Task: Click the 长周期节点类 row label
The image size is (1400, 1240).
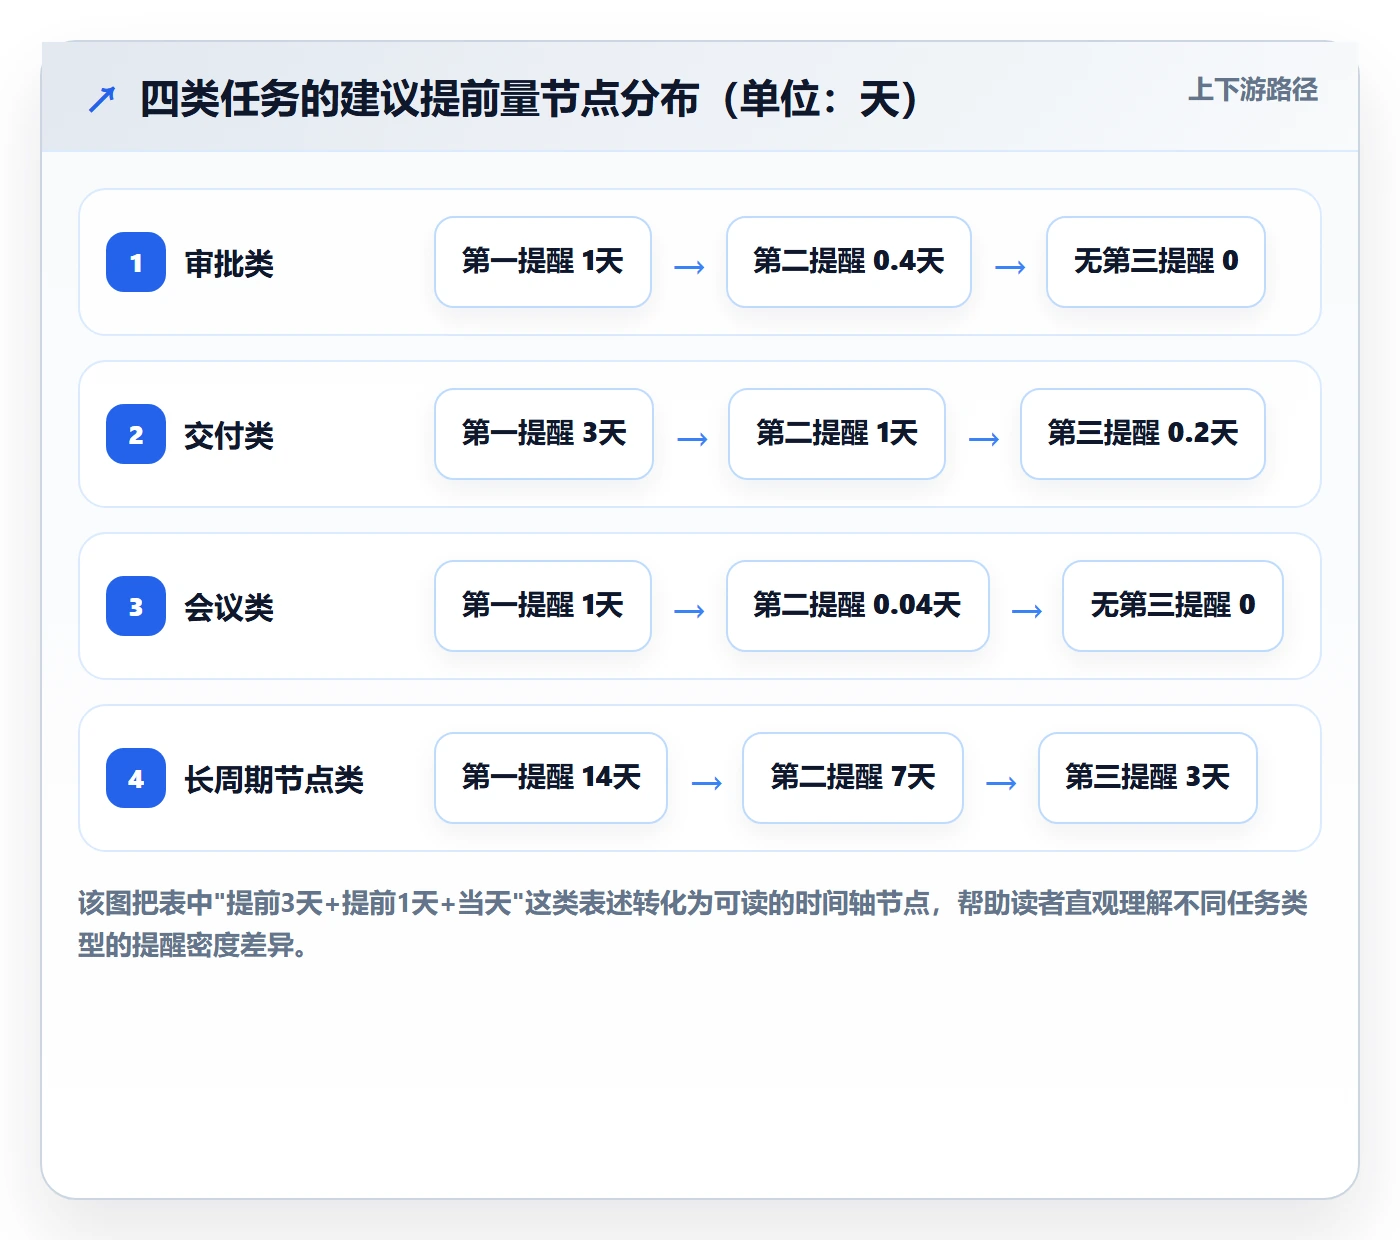Action: pyautogui.click(x=274, y=780)
